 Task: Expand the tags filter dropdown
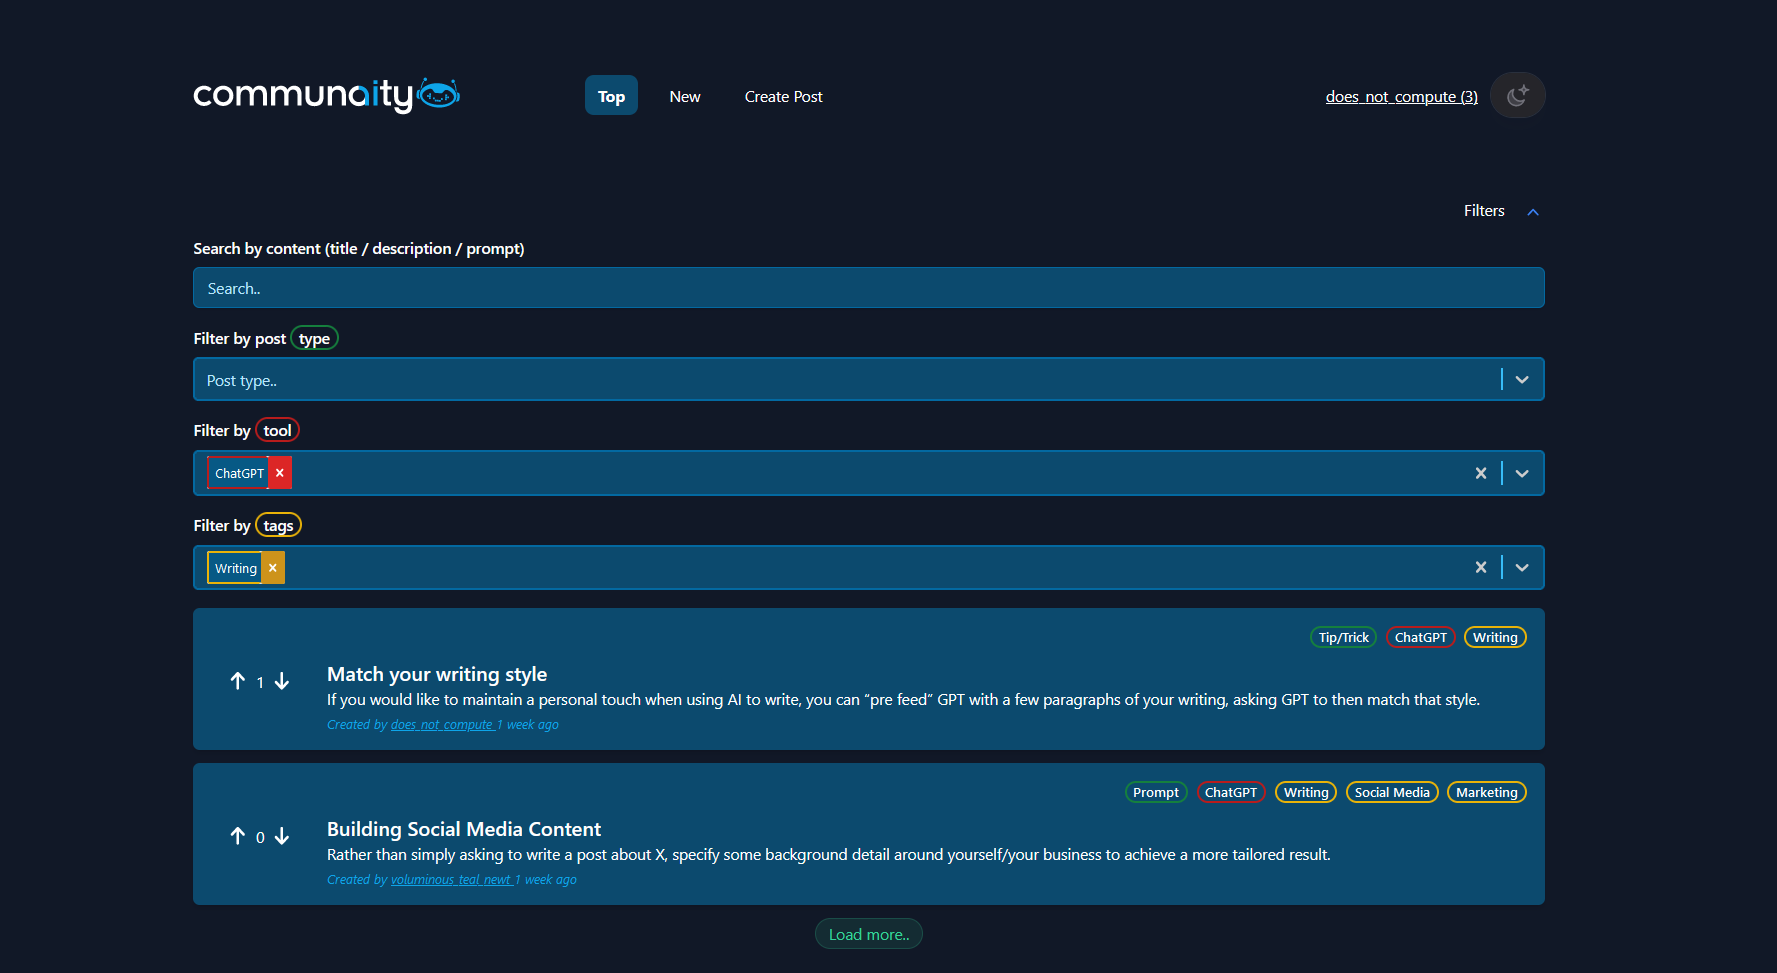(x=1522, y=568)
